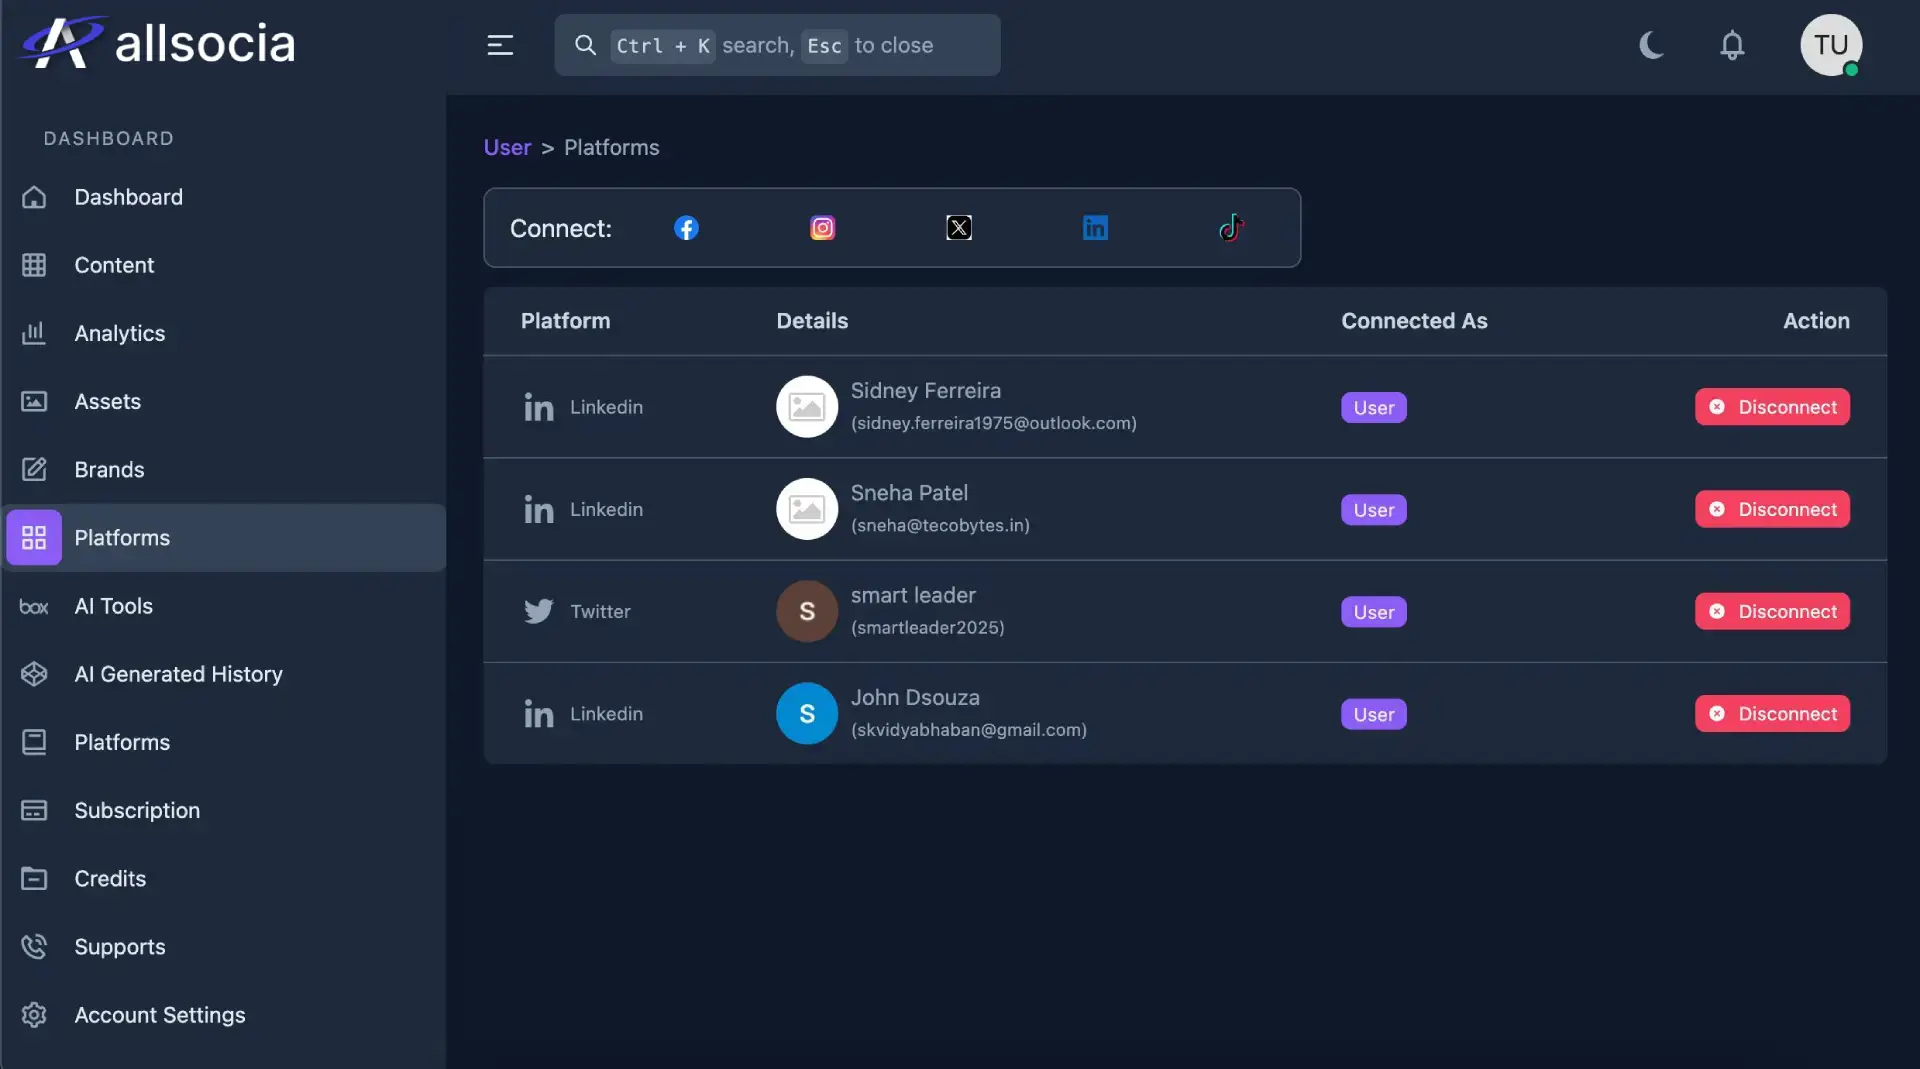Collapse the sidebar using hamburger icon

[500, 46]
